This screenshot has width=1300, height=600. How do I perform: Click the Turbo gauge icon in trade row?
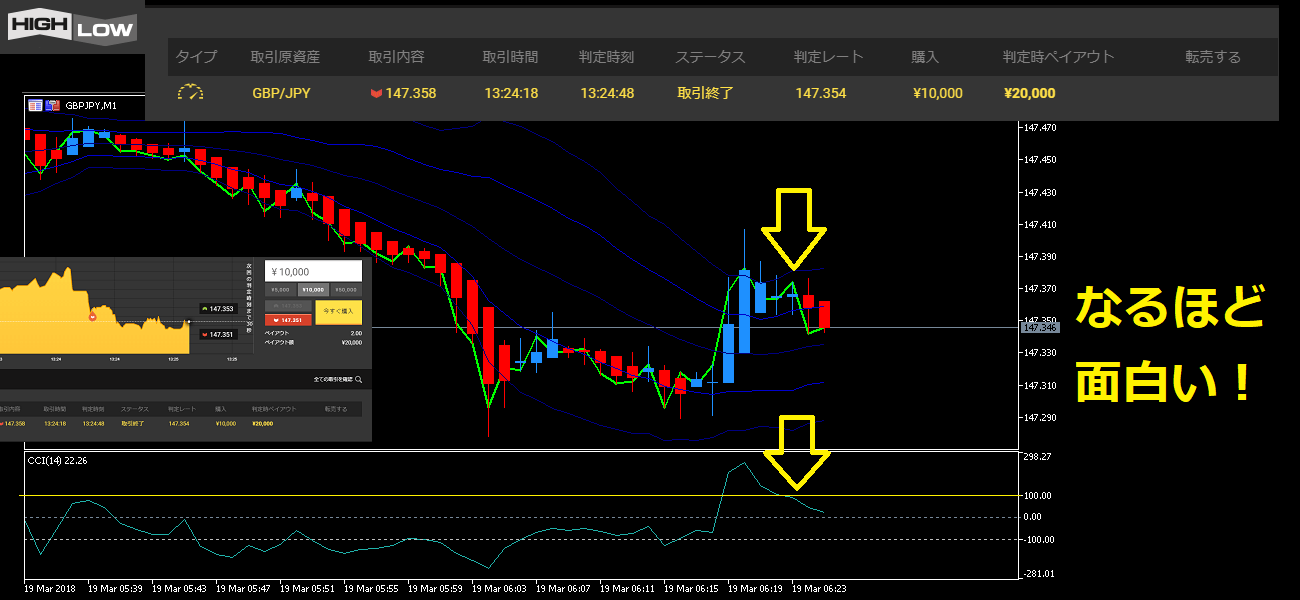point(190,93)
